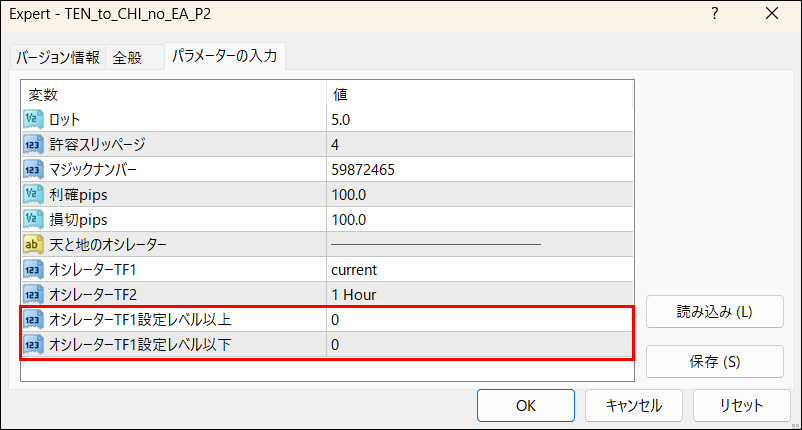
Task: Click the オシレーターTF1設定レベル以下 row icon
Action: [33, 345]
